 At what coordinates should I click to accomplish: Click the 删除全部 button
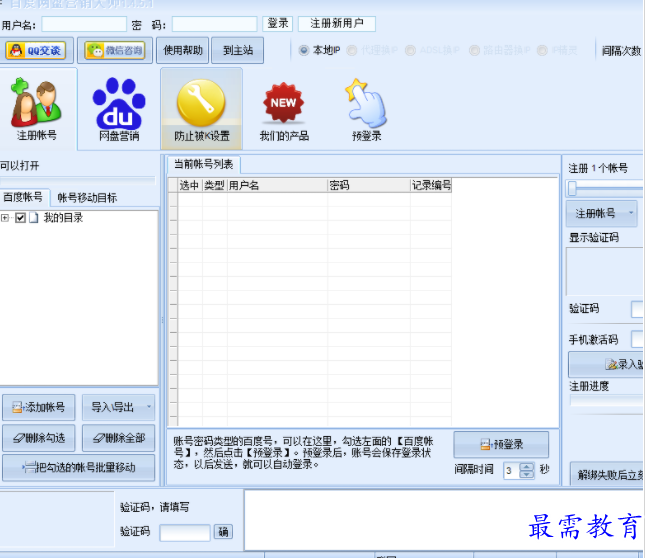tap(119, 438)
